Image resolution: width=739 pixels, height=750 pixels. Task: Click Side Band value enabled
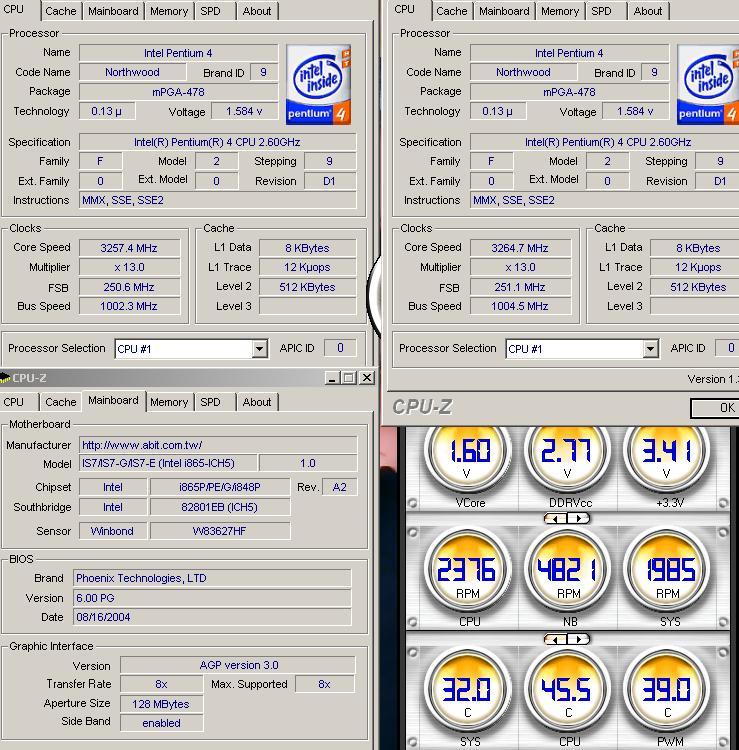[x=162, y=723]
